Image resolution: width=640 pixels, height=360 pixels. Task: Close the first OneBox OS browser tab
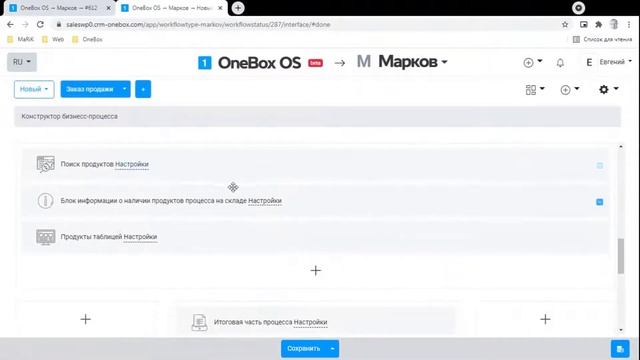(109, 8)
